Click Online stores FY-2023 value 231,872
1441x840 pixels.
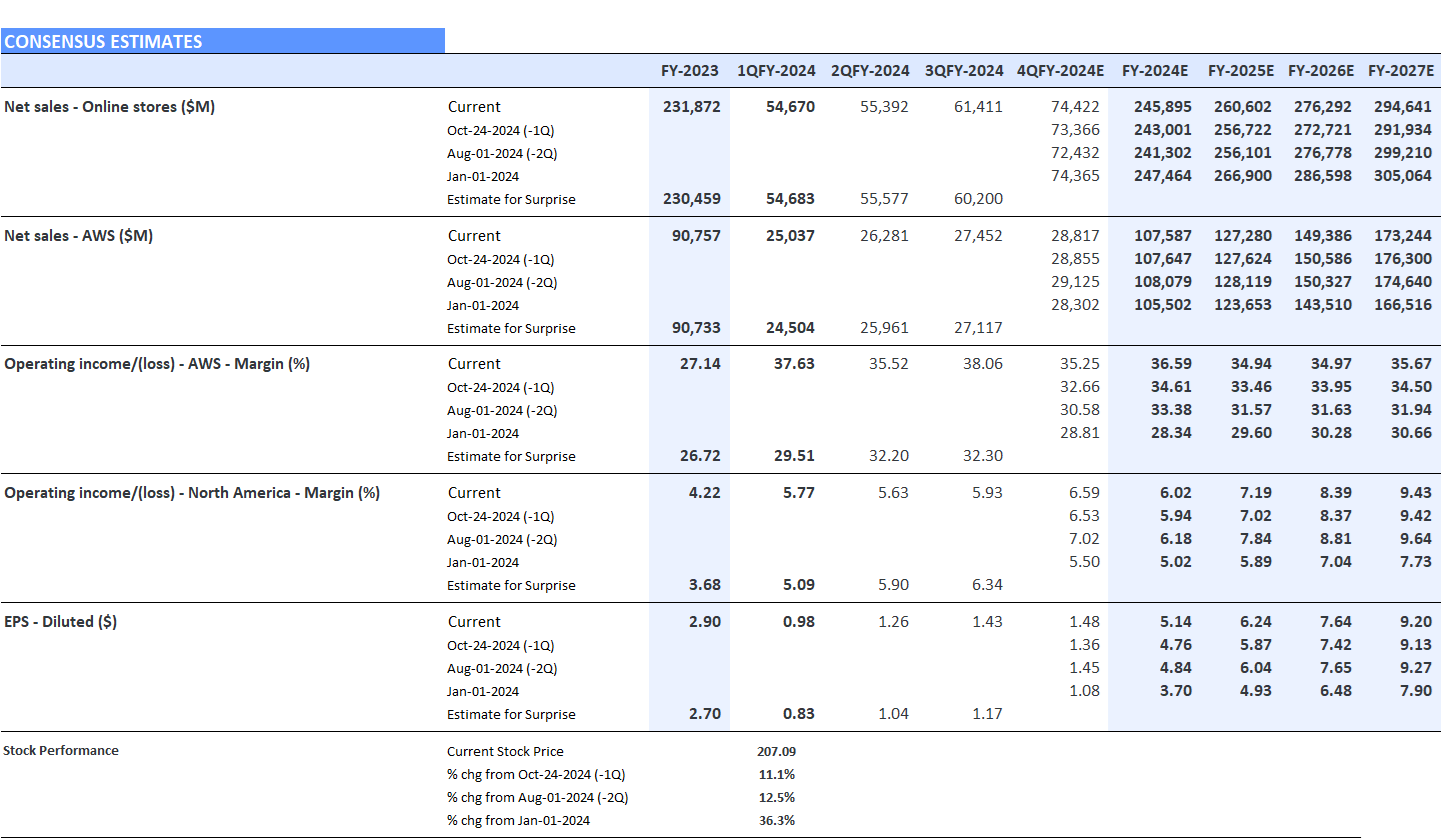[x=691, y=107]
